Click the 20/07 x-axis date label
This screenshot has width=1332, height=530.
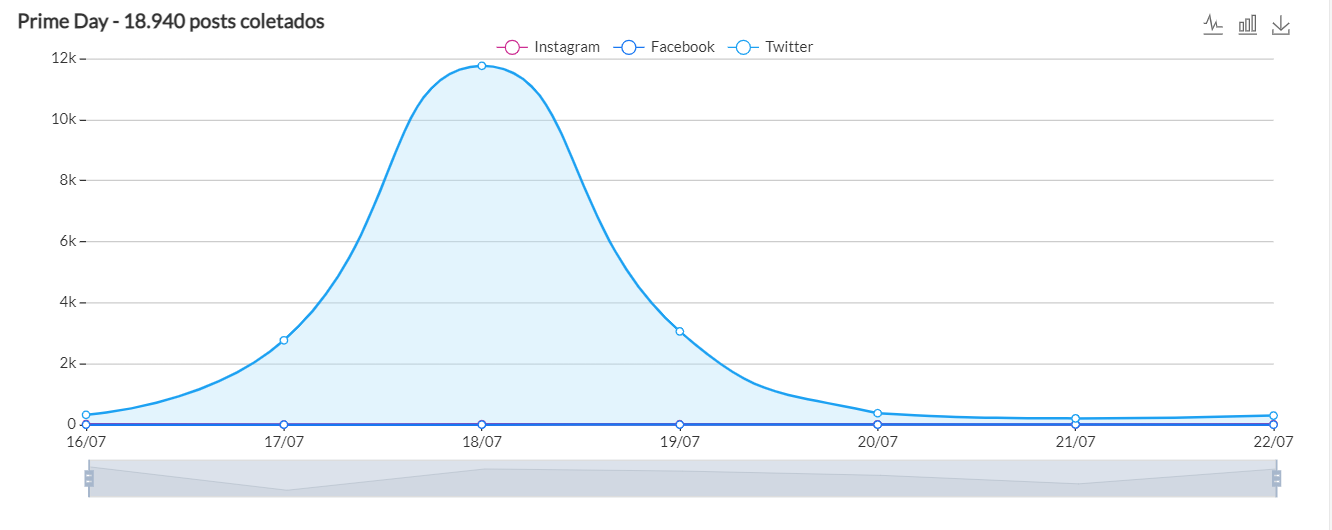coord(877,442)
